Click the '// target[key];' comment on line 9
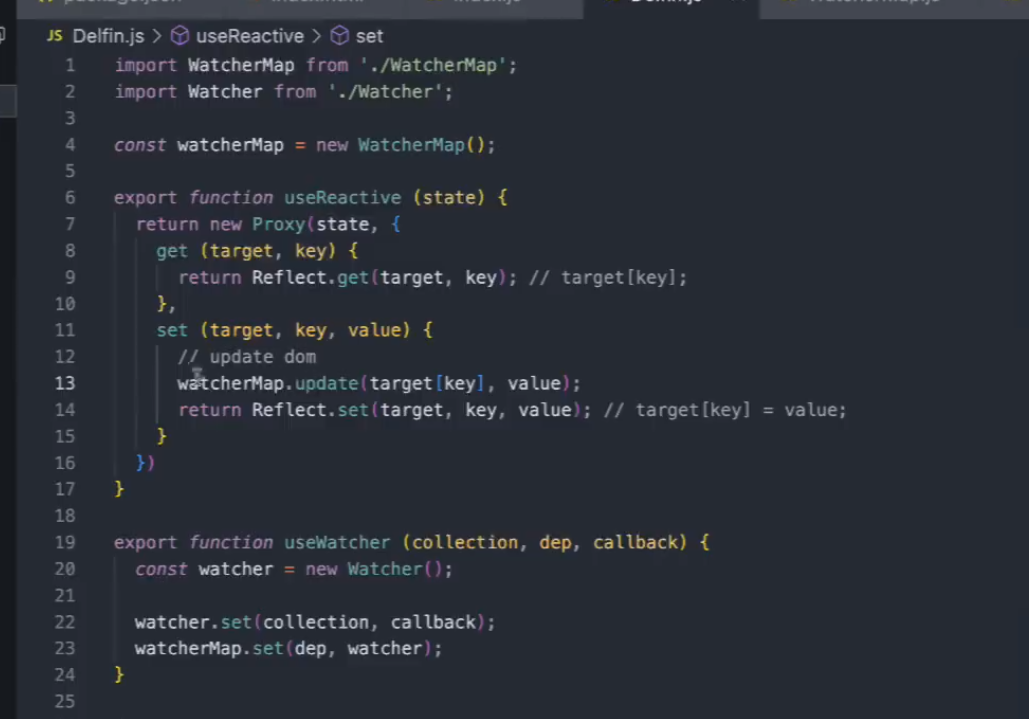 [x=608, y=277]
